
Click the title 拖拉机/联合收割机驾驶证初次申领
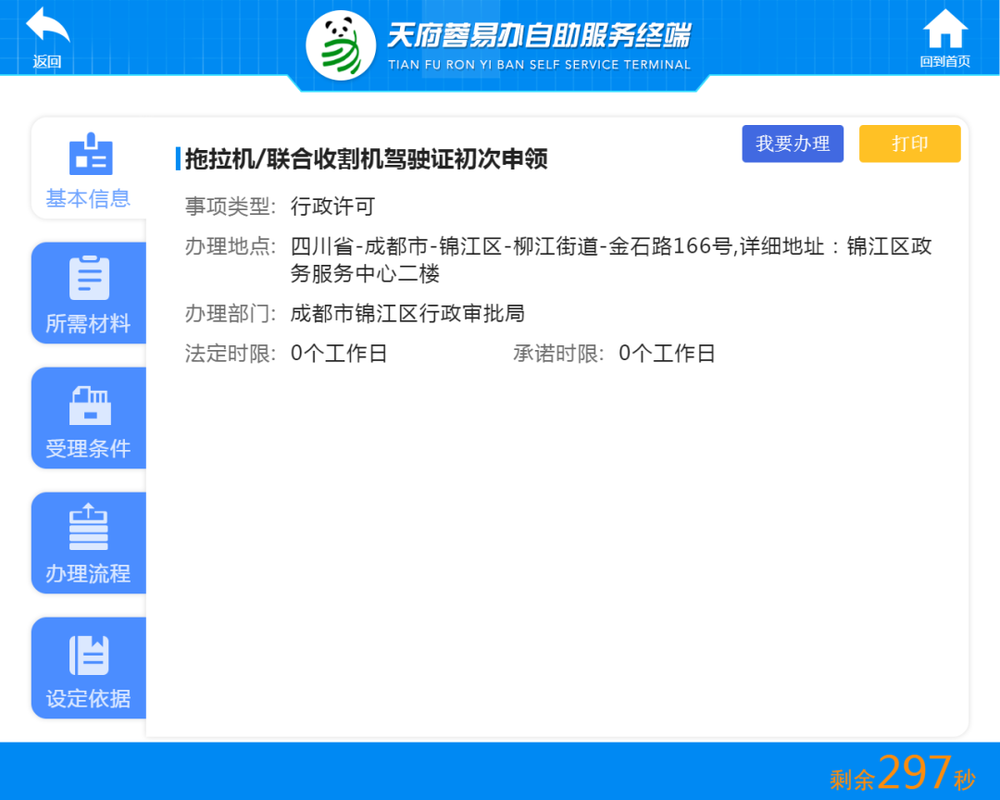(366, 159)
